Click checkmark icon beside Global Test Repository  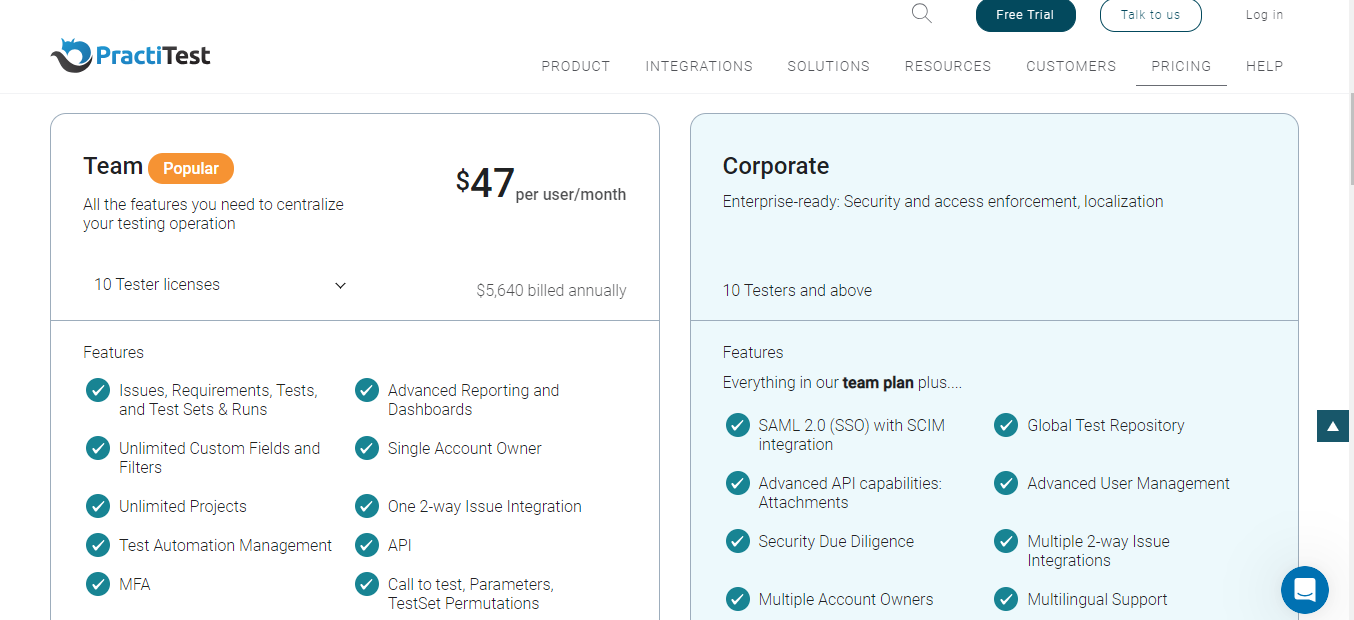1006,425
